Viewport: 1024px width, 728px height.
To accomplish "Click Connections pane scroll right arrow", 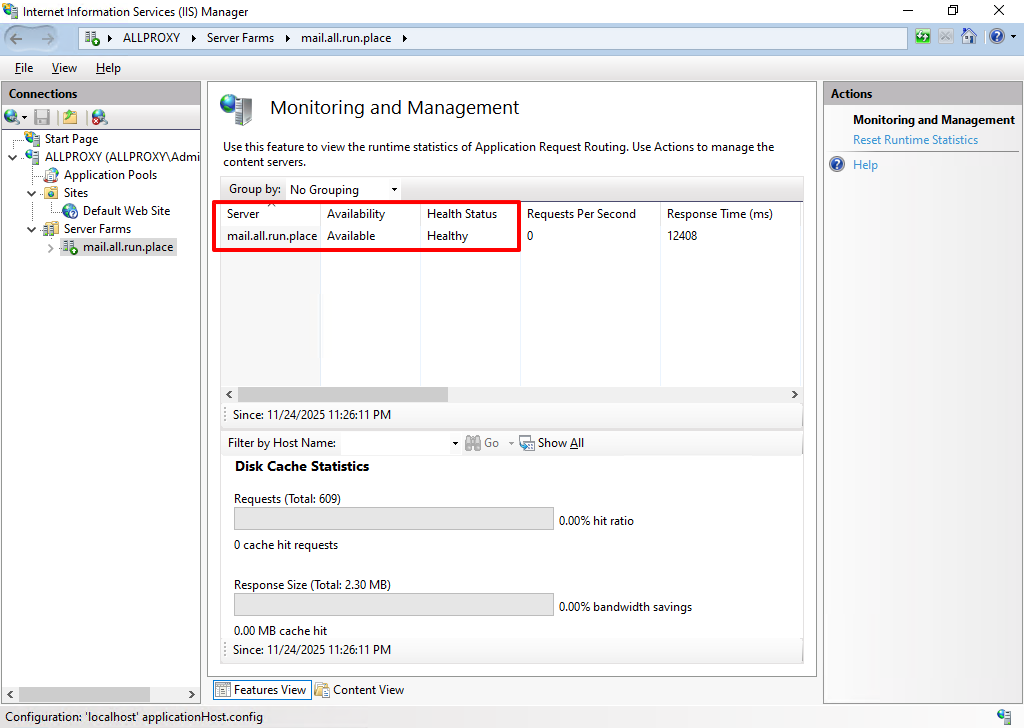I will pos(191,694).
